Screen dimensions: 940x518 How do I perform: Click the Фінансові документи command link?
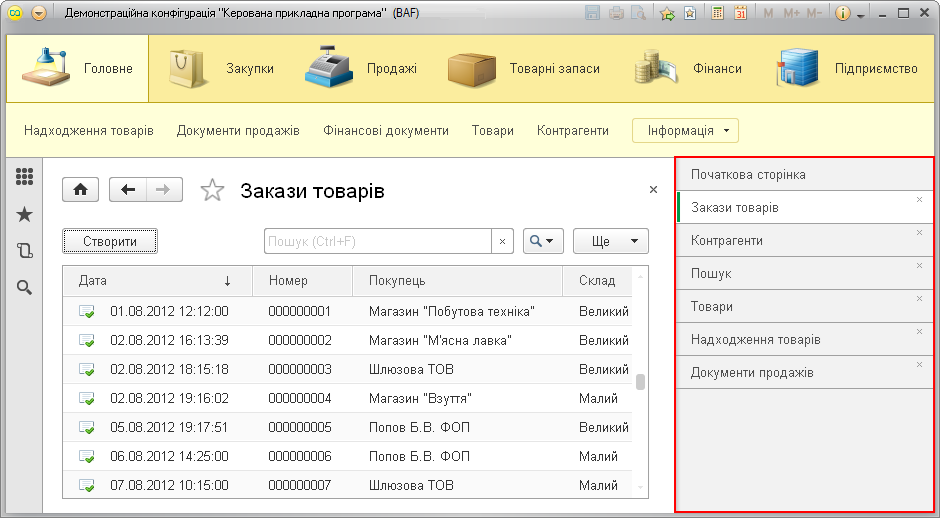pos(385,131)
